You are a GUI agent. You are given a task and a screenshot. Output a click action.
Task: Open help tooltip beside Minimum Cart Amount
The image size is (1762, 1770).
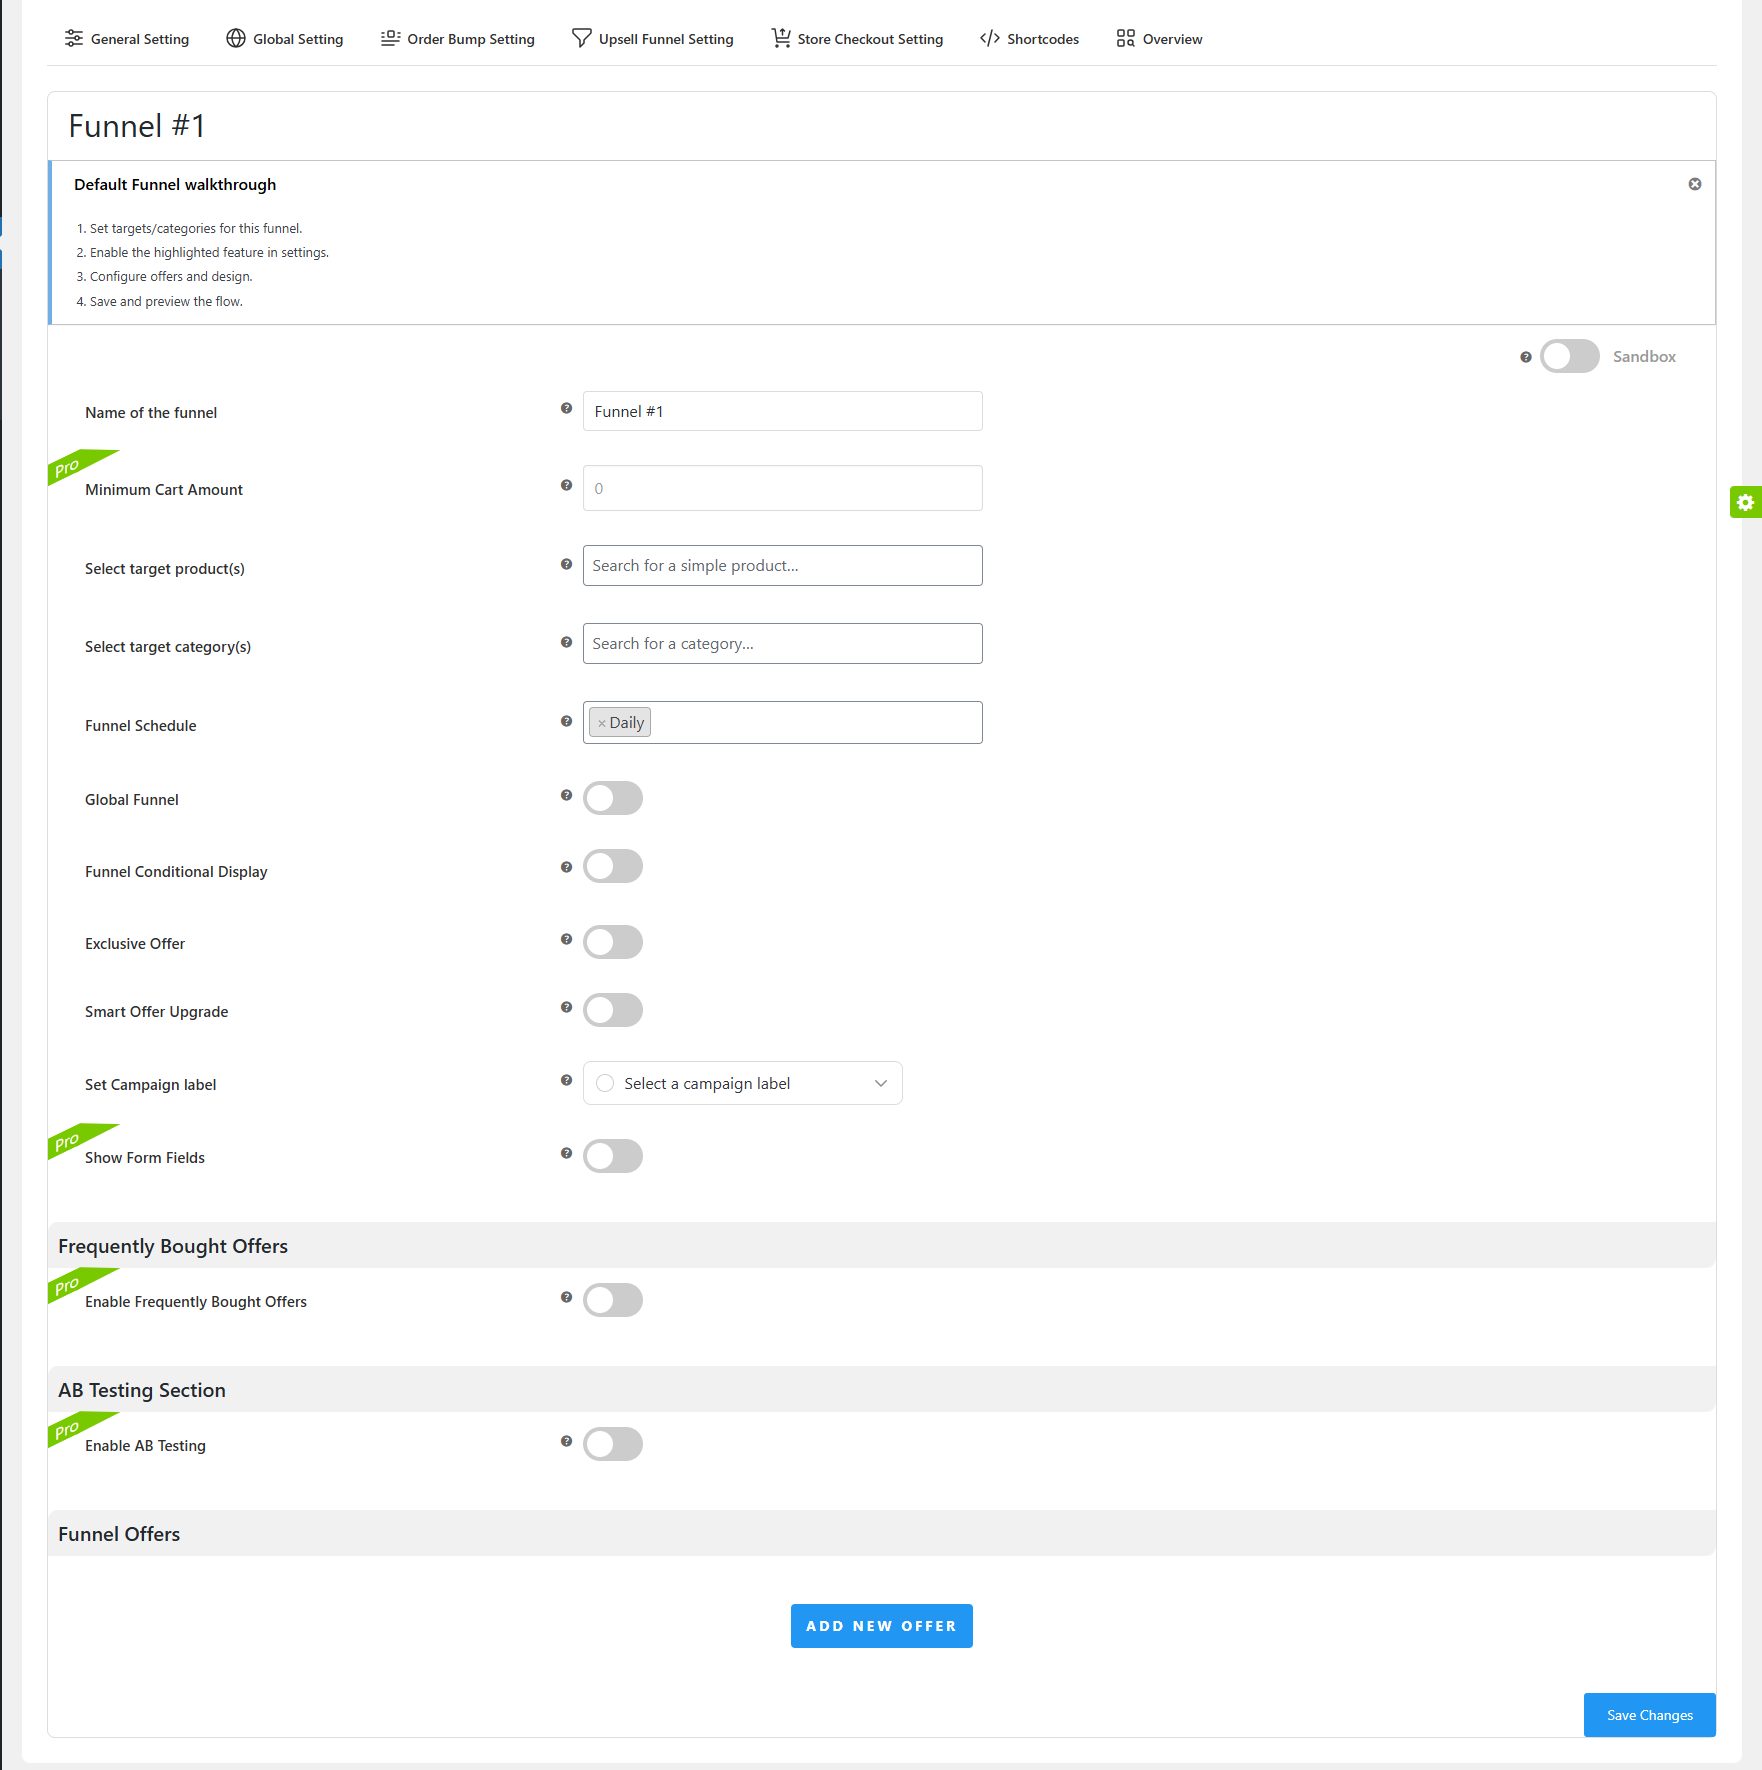click(x=566, y=485)
